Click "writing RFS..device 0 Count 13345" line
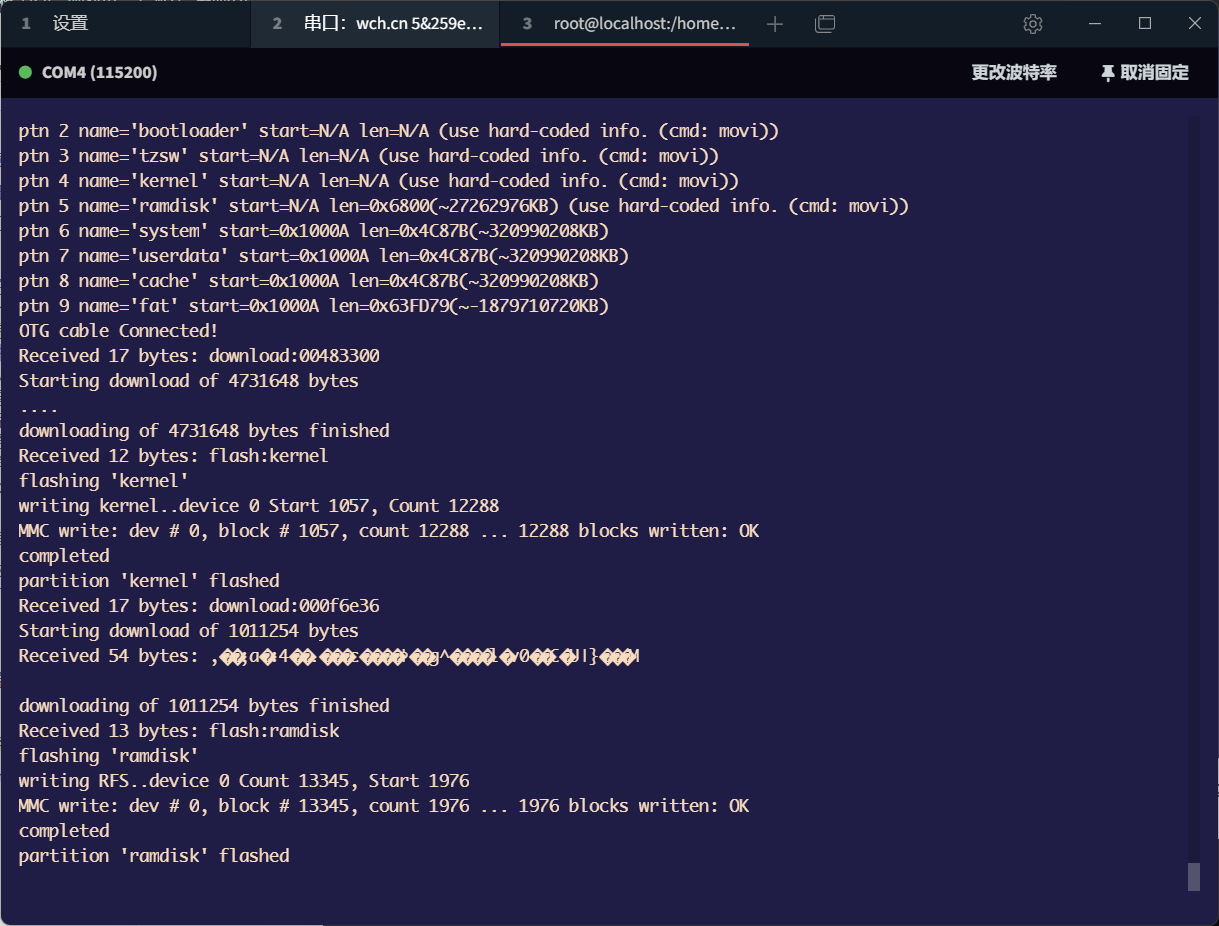Viewport: 1219px width, 926px height. click(244, 781)
